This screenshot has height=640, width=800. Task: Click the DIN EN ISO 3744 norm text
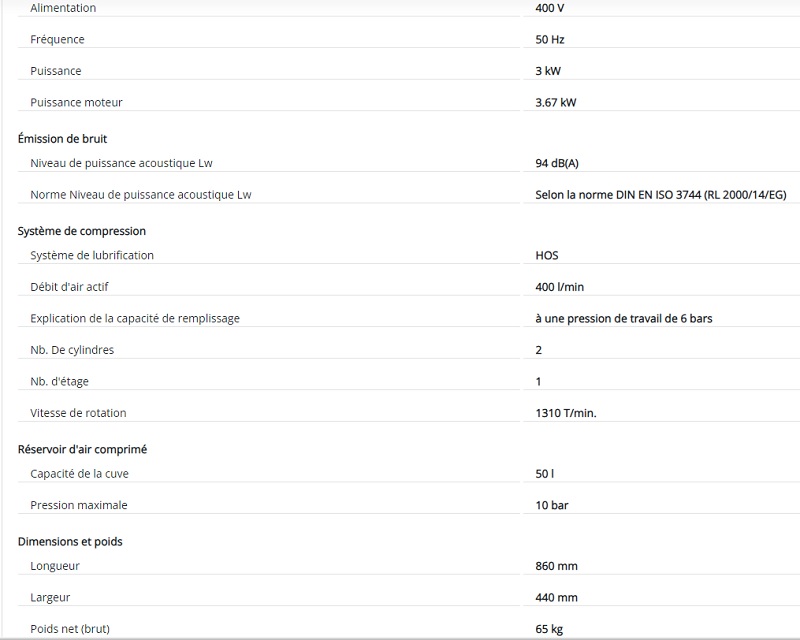pos(660,195)
